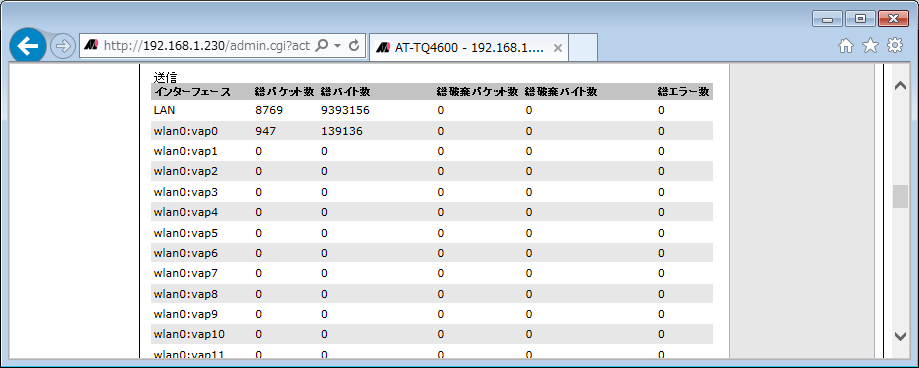Click the wlan0:vap10 interface label

189,334
